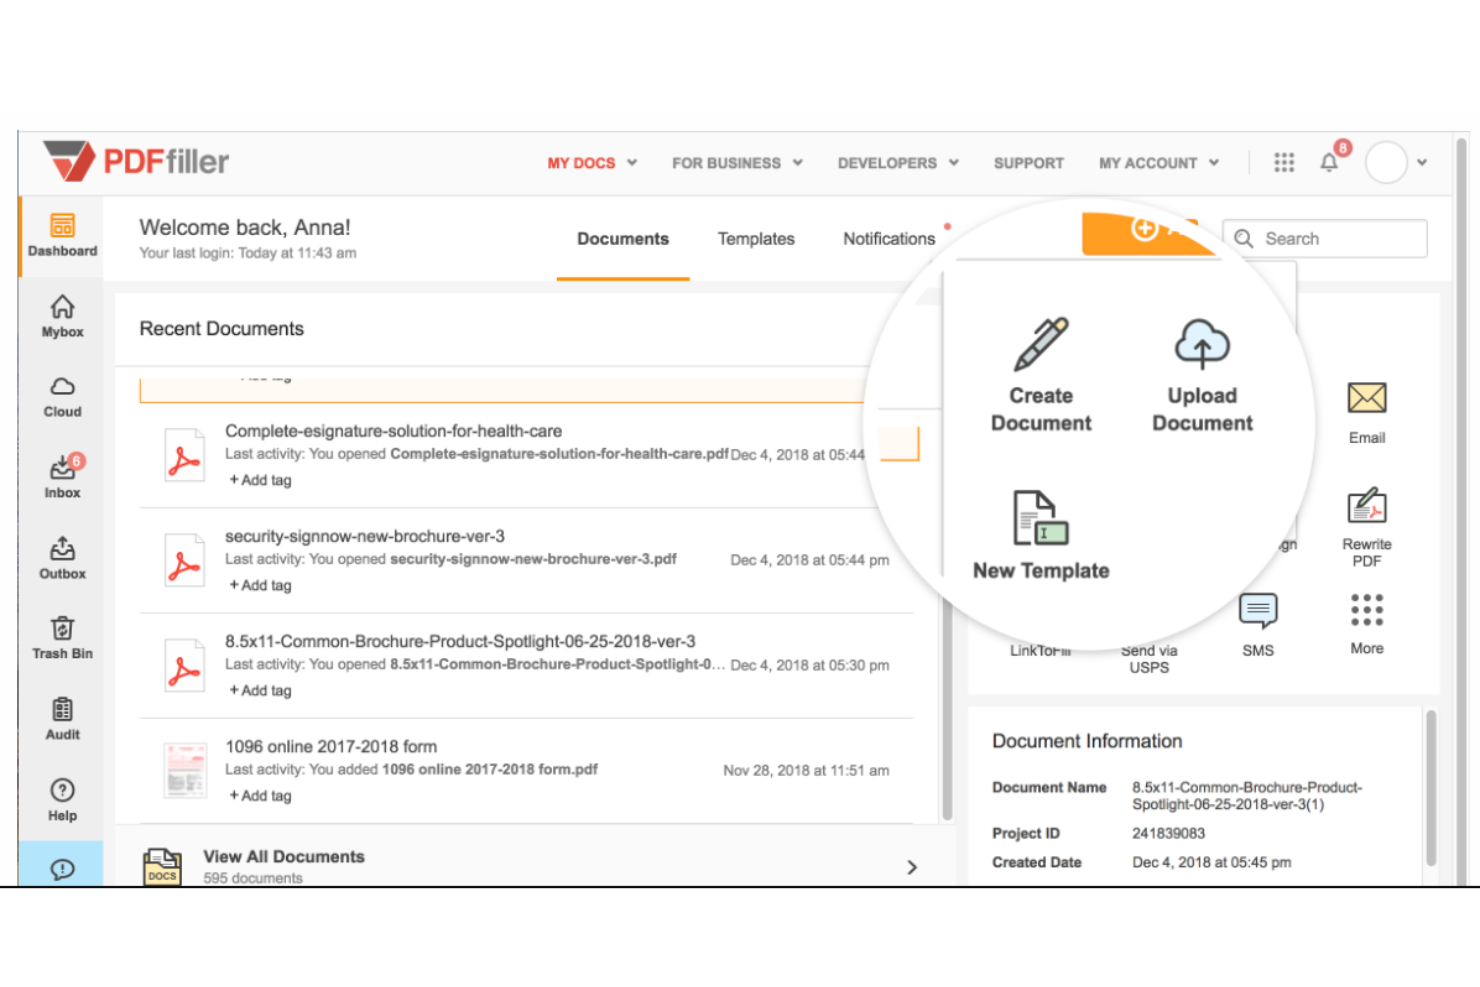This screenshot has height=987, width=1480.
Task: Click PDF icon for Complete-esignature-solution-for-health-care
Action: click(x=184, y=455)
